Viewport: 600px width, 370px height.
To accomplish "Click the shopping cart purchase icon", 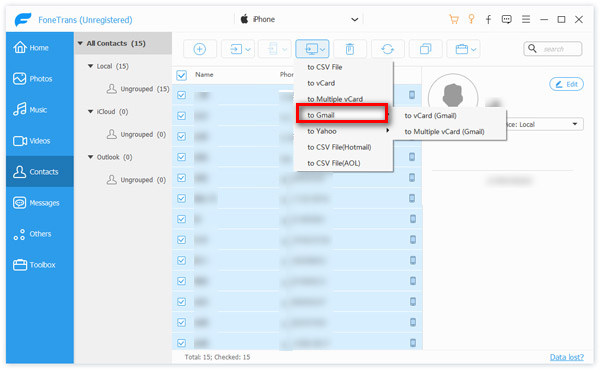I will (454, 19).
